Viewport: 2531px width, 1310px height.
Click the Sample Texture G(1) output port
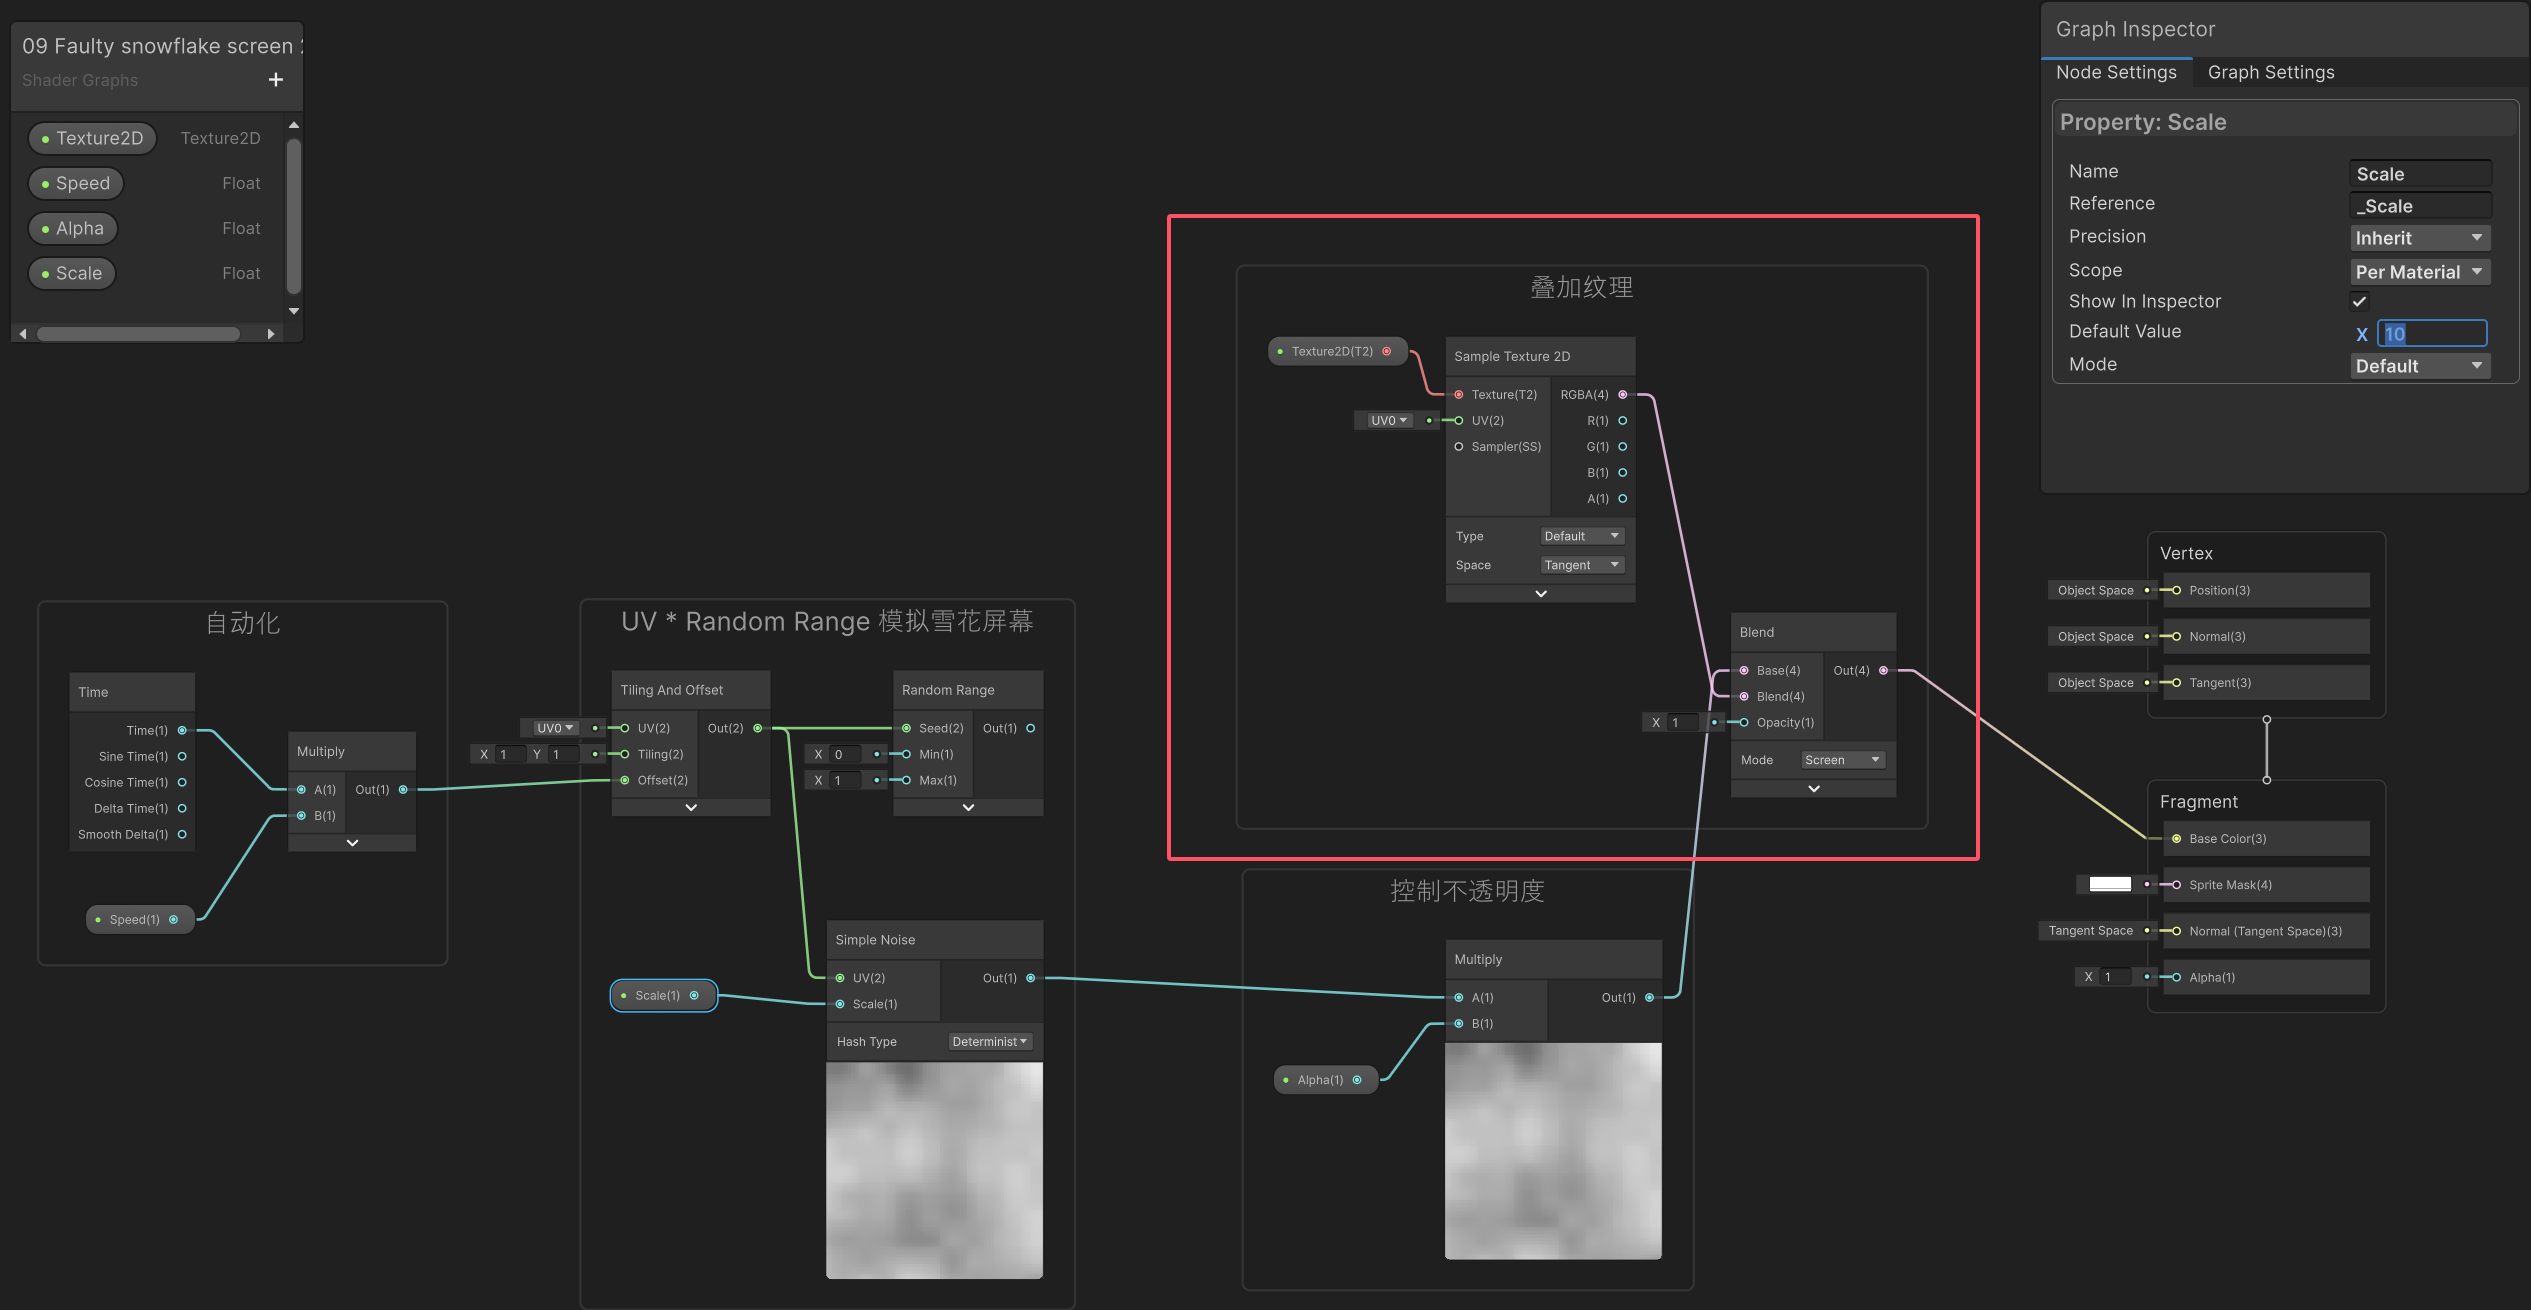1622,447
